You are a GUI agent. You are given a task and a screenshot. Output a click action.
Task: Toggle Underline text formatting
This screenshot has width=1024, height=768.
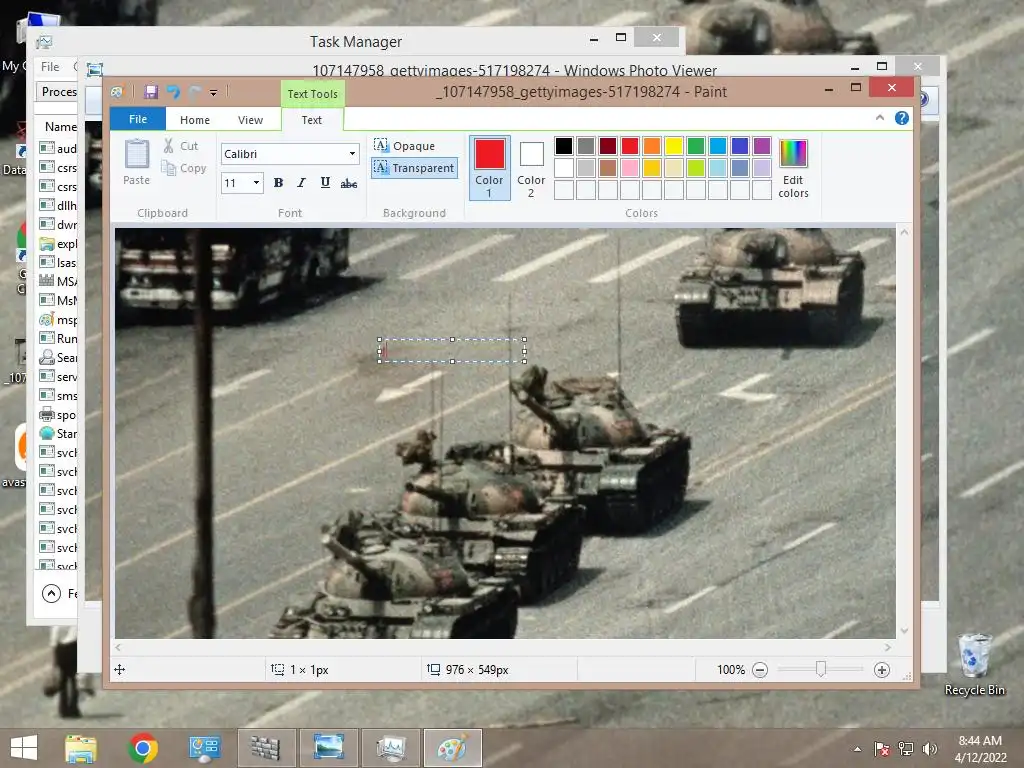coord(325,183)
